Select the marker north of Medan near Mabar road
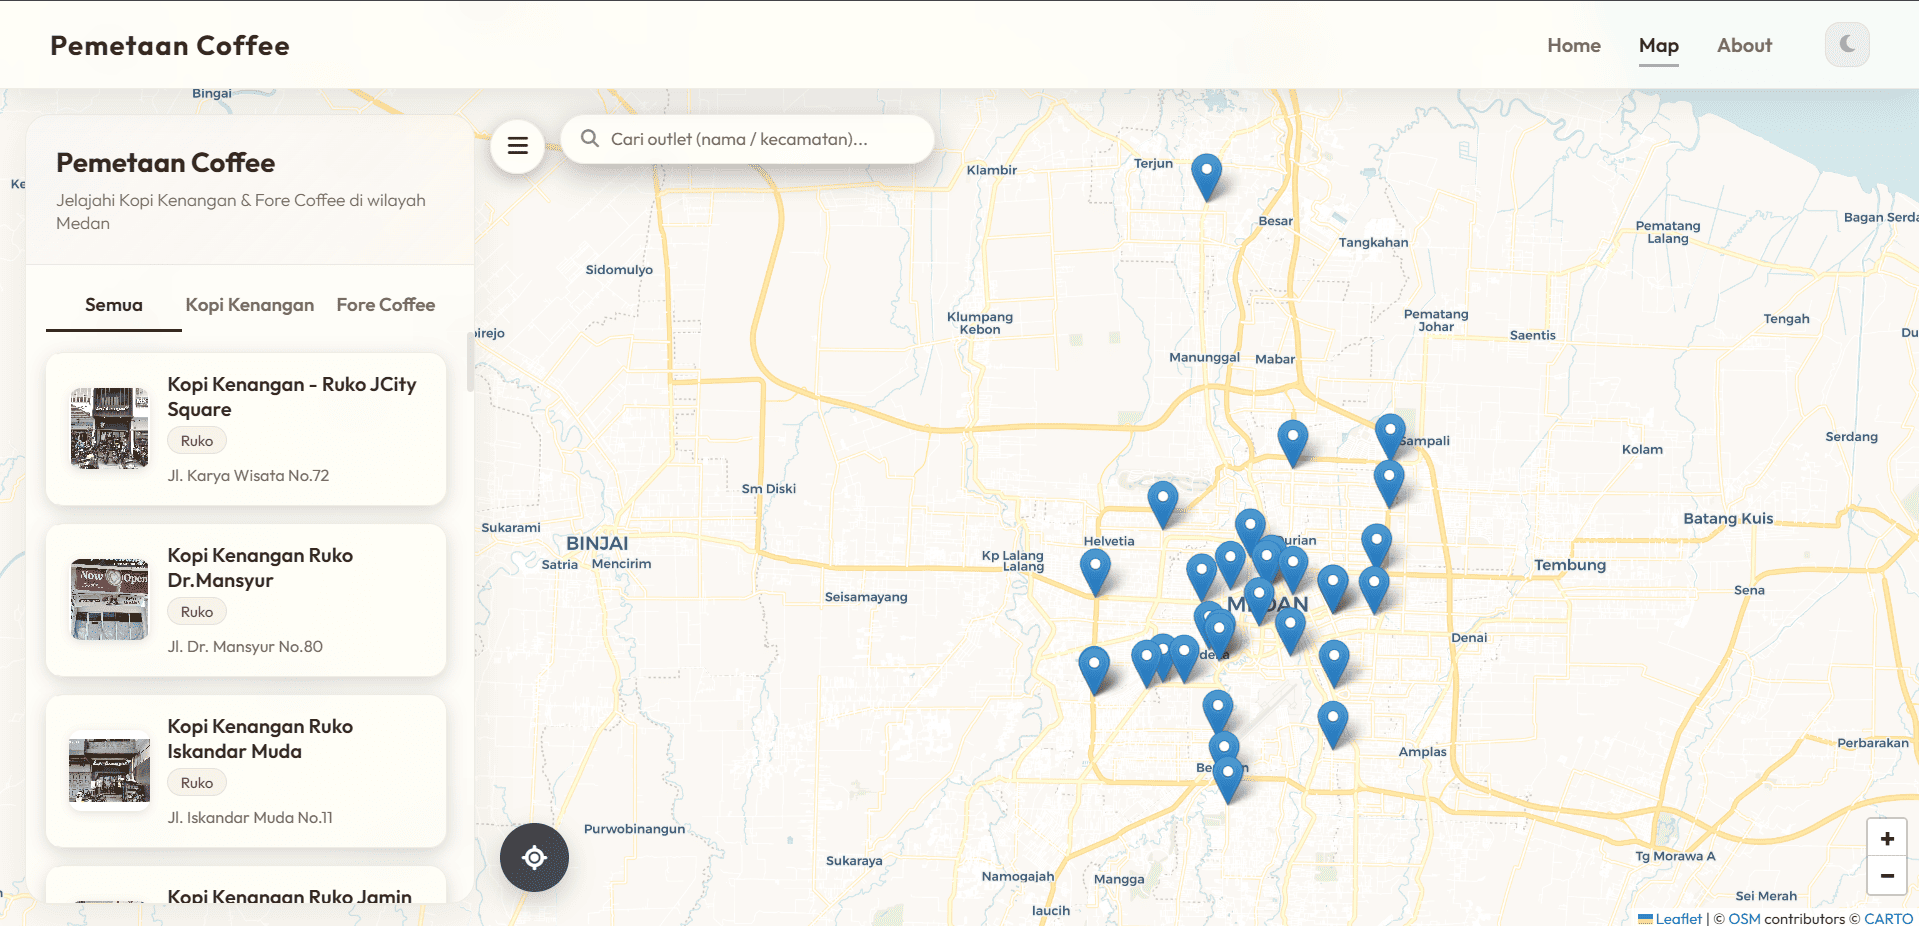Image resolution: width=1919 pixels, height=926 pixels. coord(1292,443)
